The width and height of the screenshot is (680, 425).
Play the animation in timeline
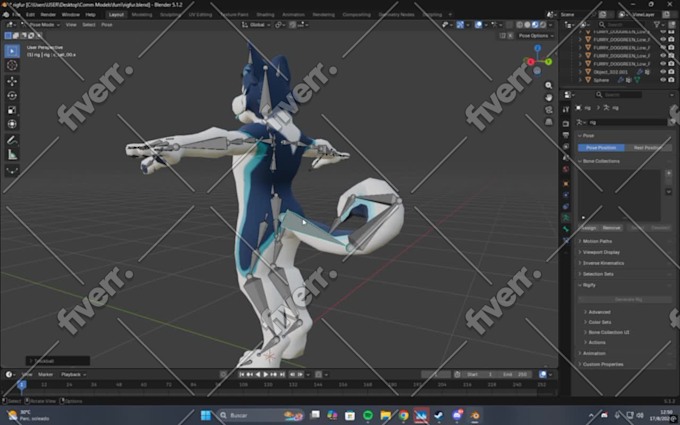tap(266, 374)
